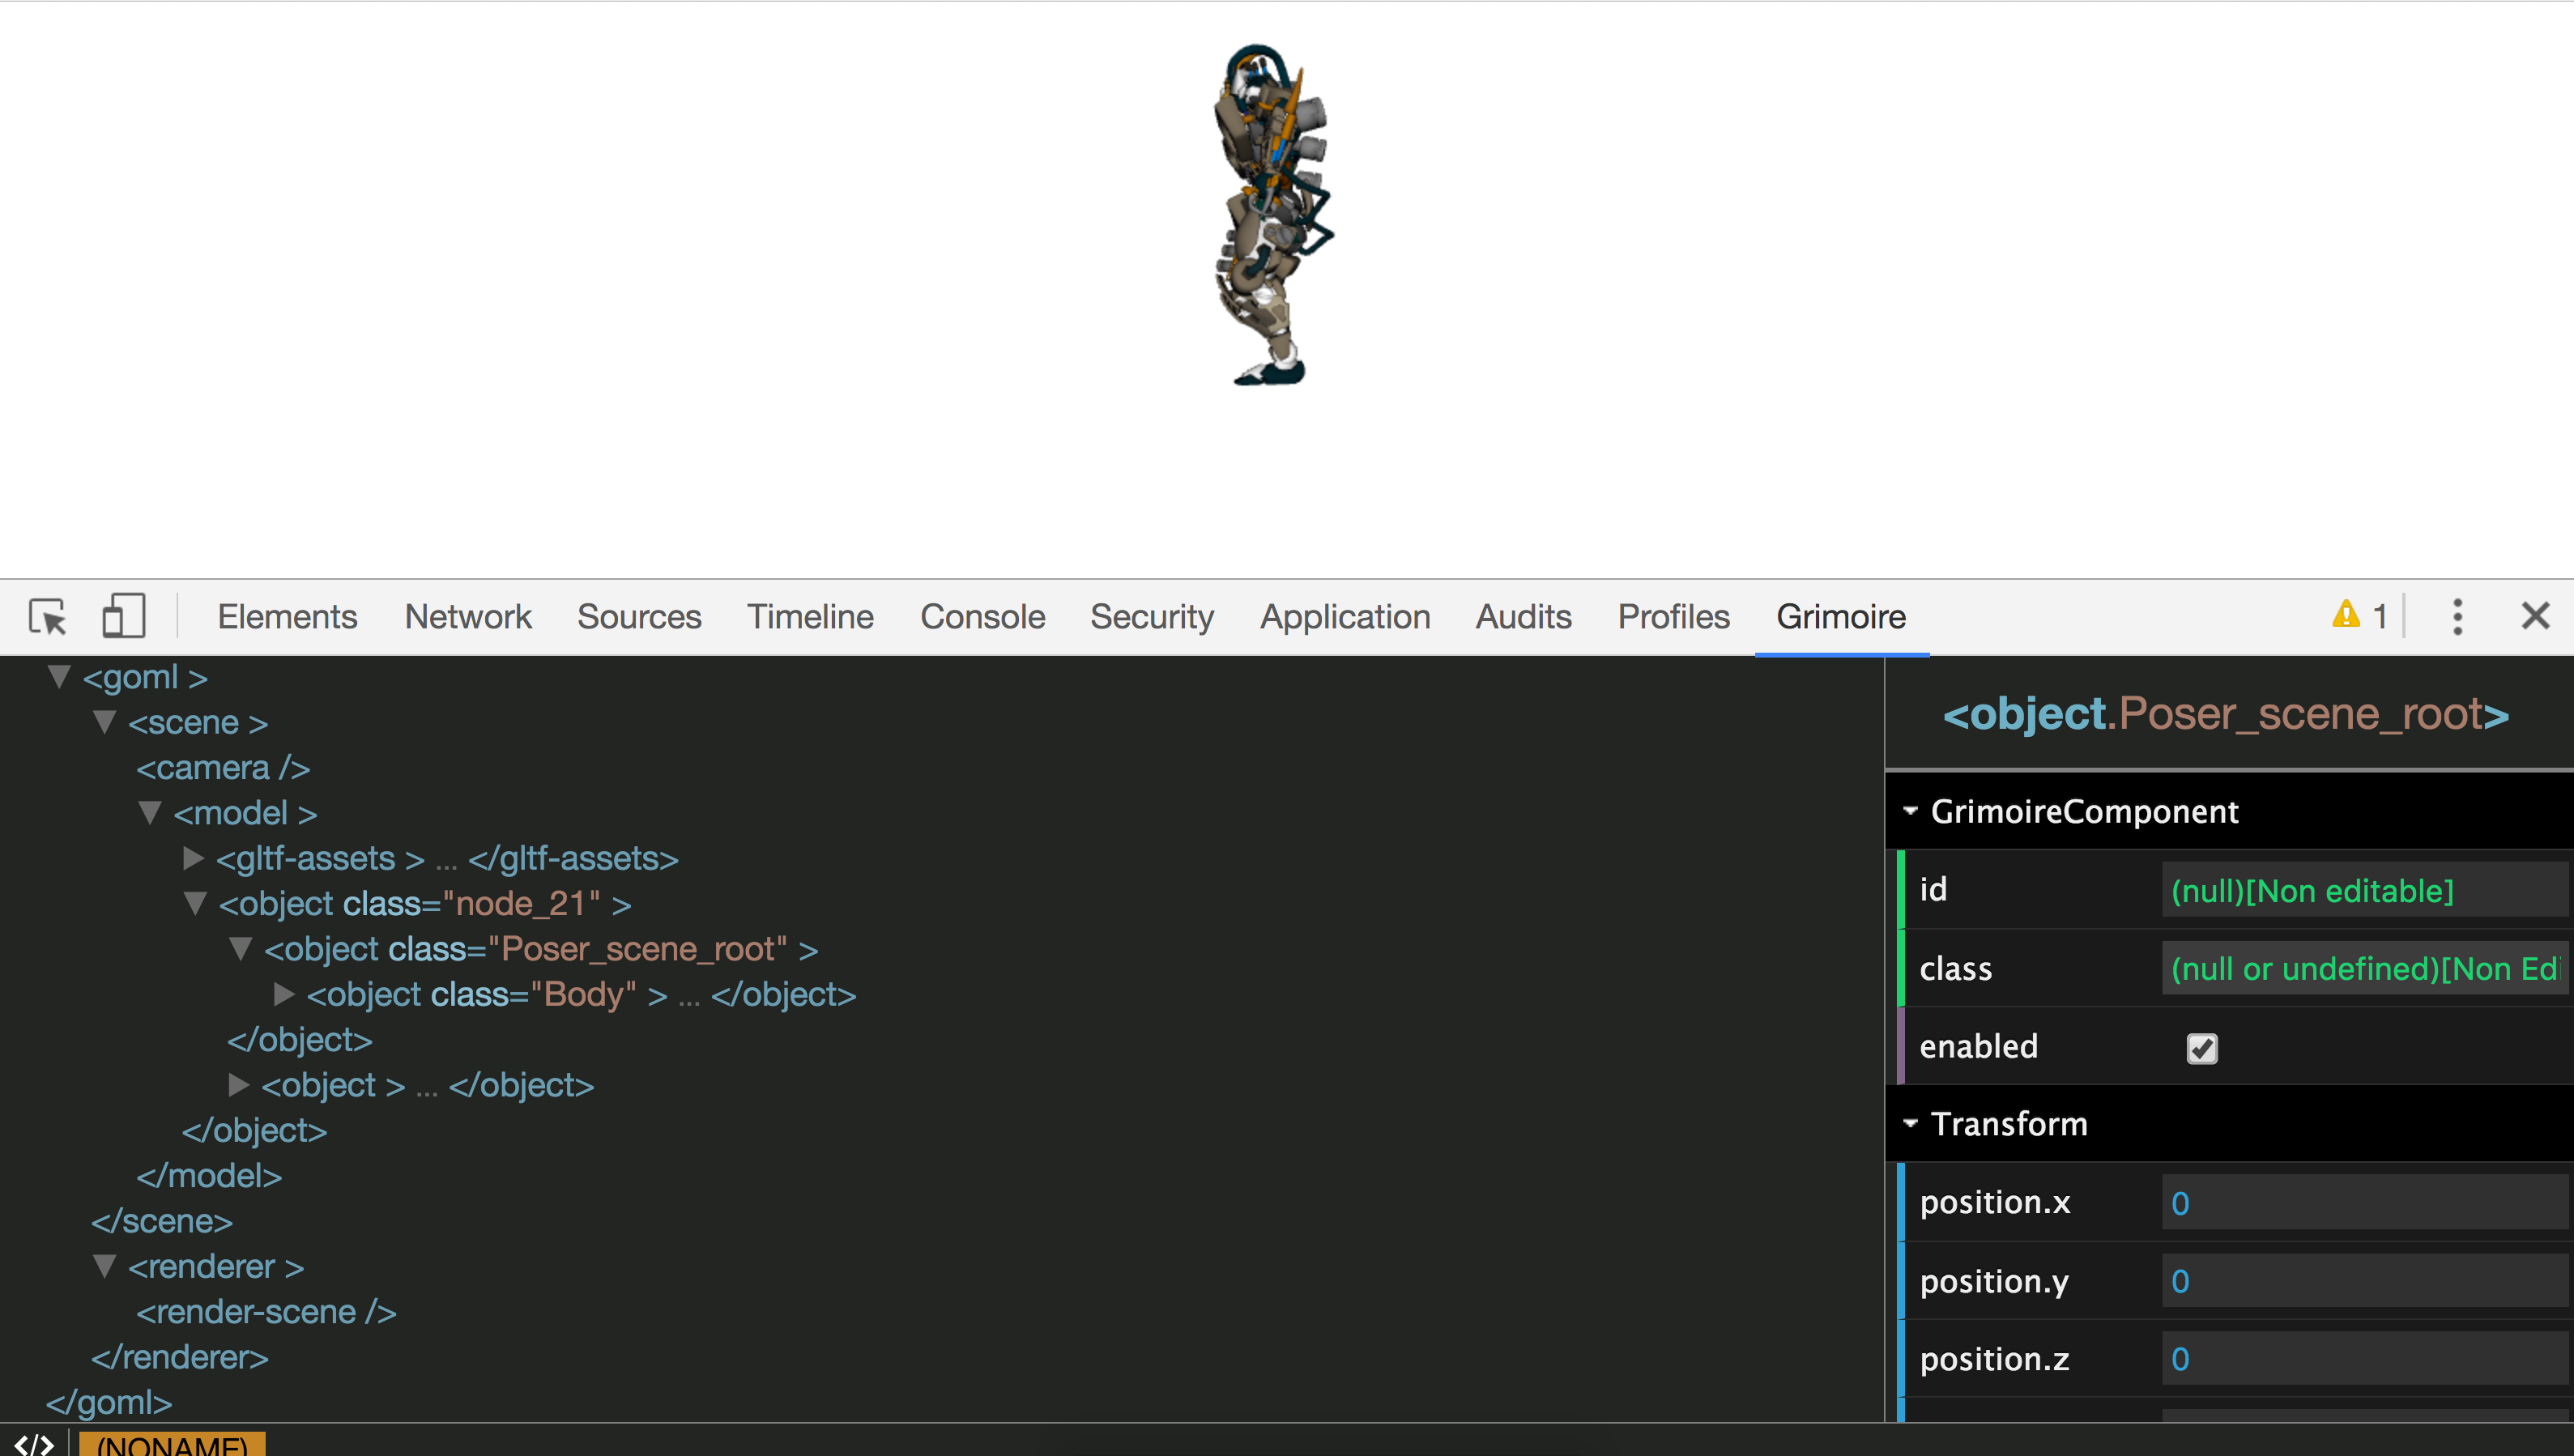Toggle the device toolbar icon
The image size is (2574, 1456).
click(123, 616)
